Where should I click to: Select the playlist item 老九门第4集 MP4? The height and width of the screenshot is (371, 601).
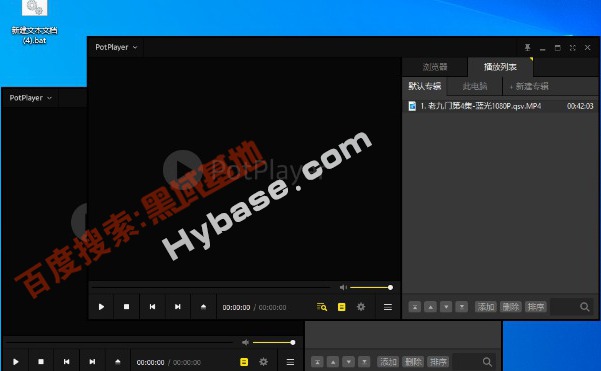point(501,106)
